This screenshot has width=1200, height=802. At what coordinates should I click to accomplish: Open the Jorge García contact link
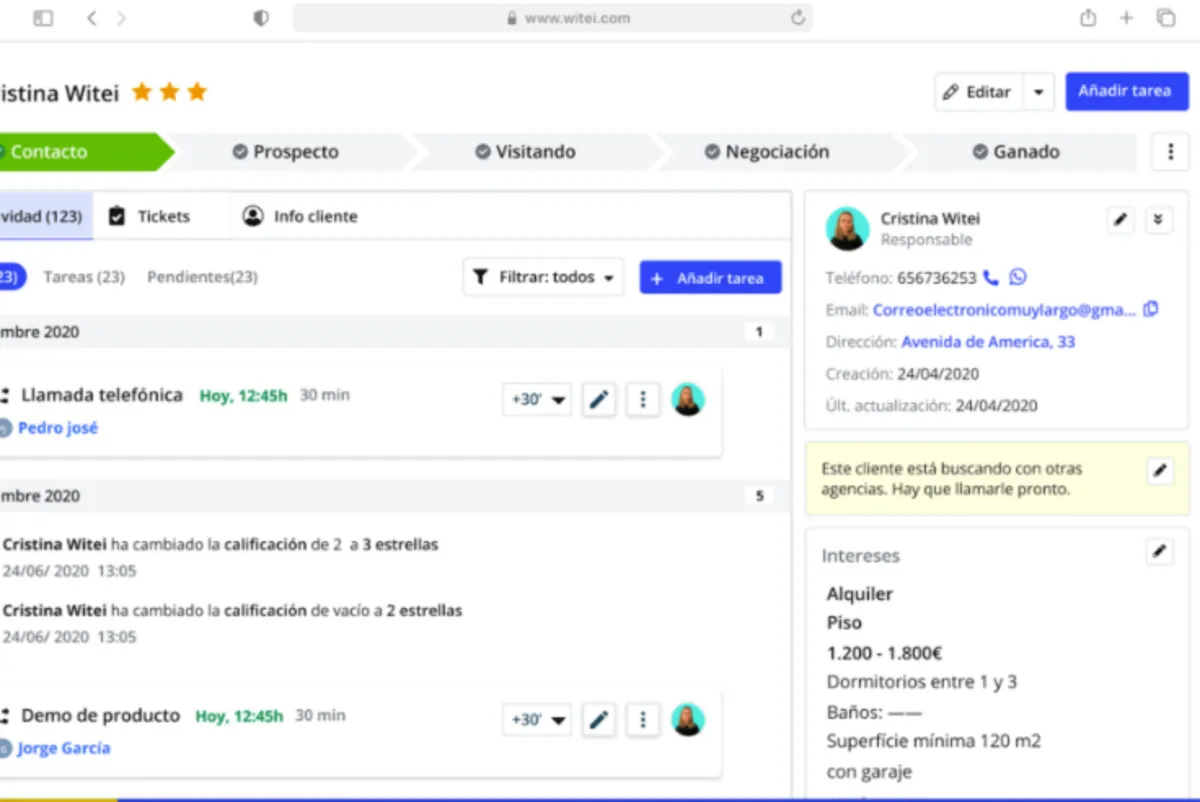click(63, 748)
